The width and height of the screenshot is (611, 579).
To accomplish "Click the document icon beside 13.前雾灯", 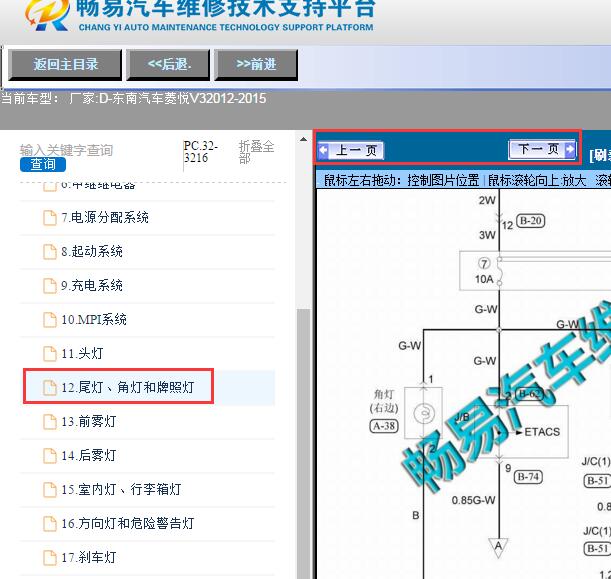I will click(x=49, y=422).
